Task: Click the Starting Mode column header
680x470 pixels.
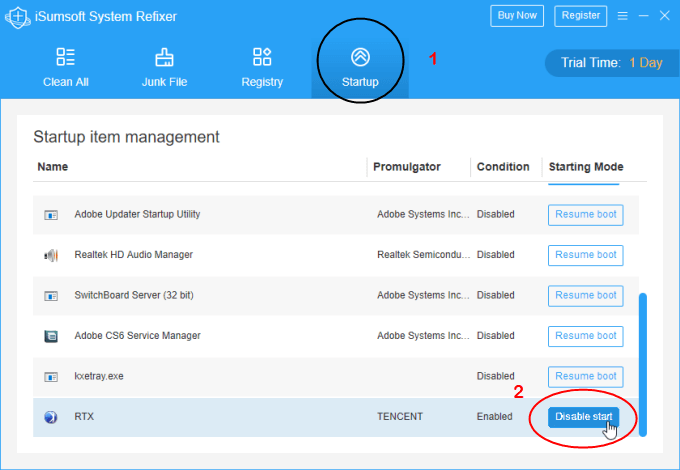Action: point(586,167)
